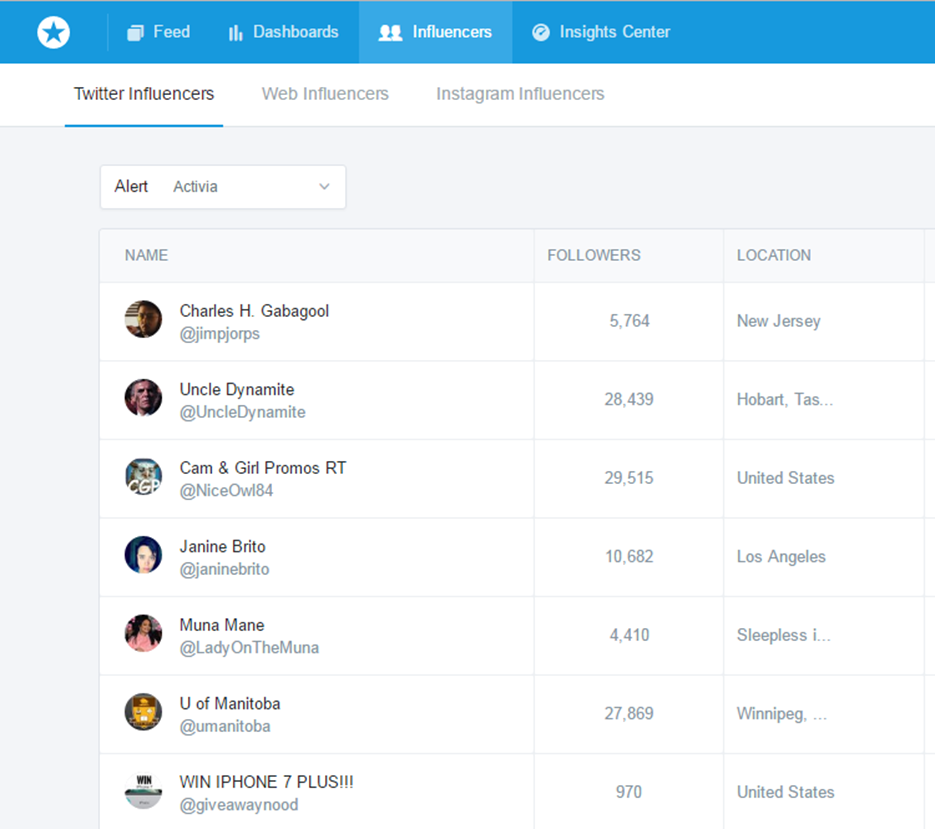Screen dimensions: 935x829
Task: Click Janine Brito's profile picture
Action: 143,555
